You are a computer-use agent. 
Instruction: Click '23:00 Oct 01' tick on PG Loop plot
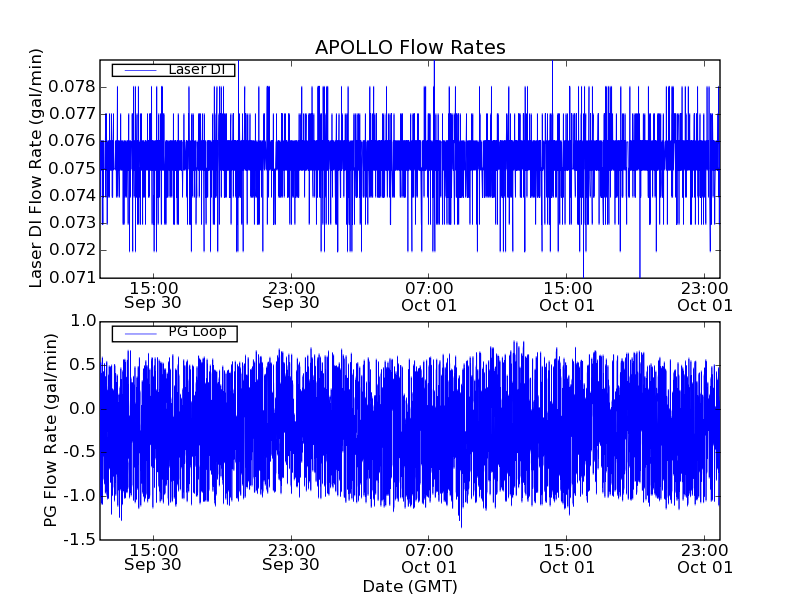[x=705, y=559]
